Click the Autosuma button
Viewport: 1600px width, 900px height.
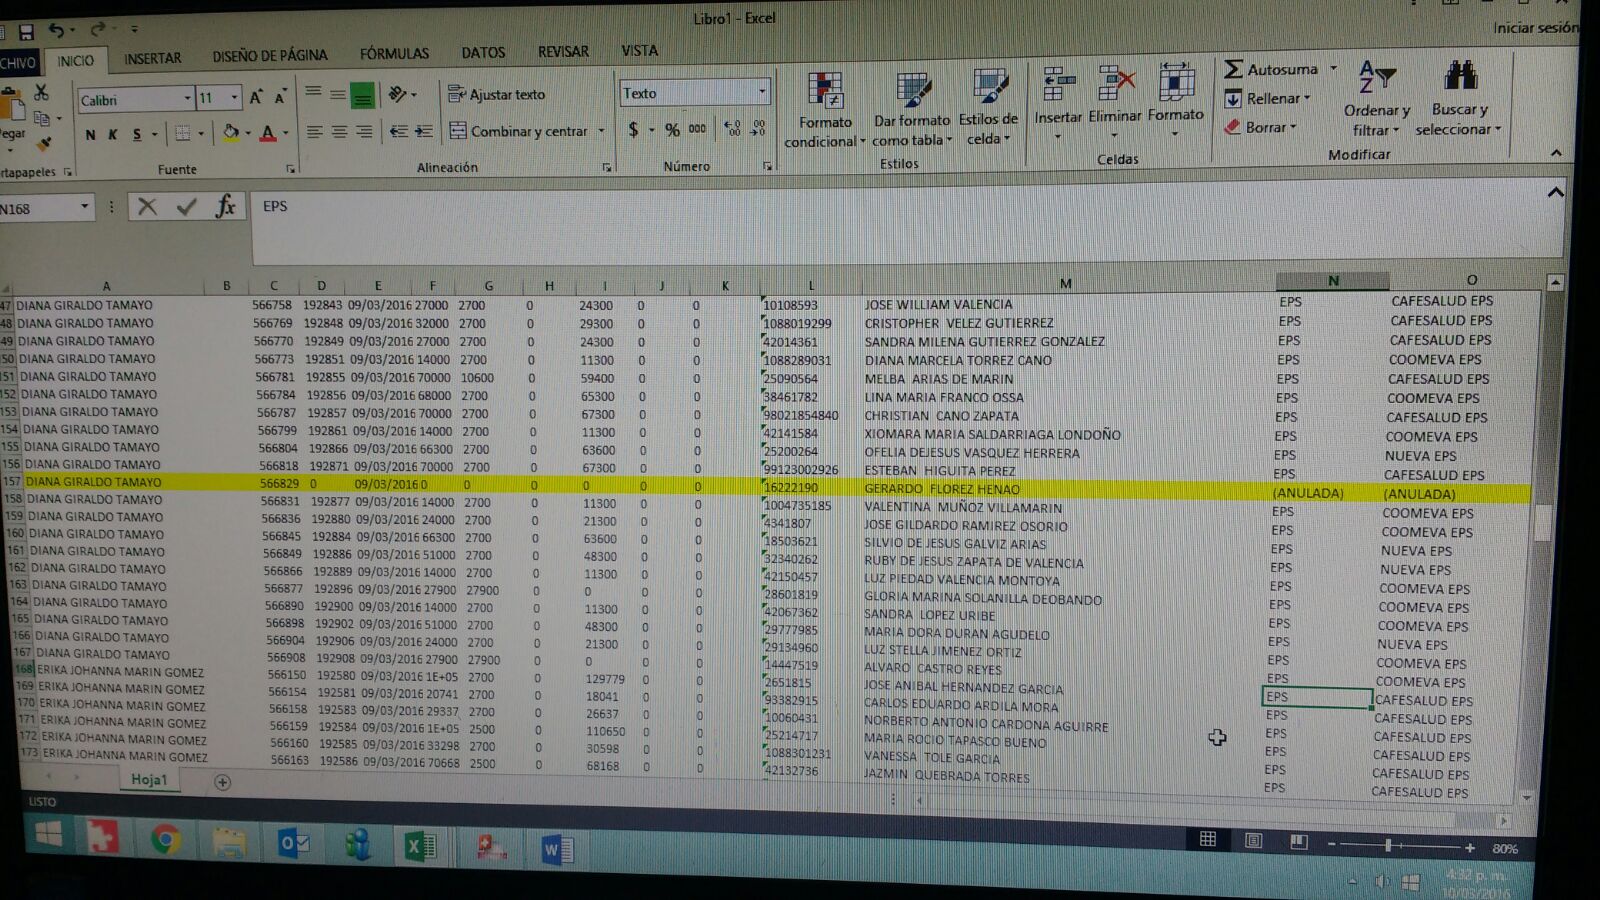tap(1273, 69)
